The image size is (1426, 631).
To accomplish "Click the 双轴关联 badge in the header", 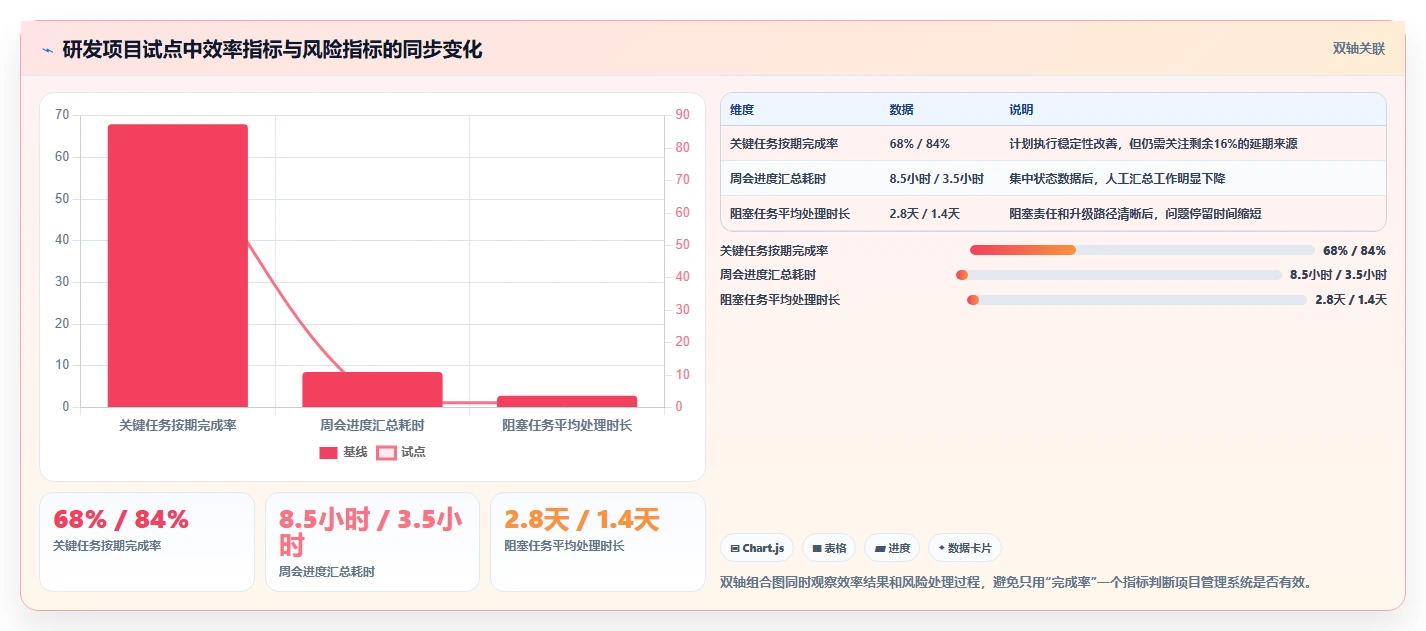I will [1358, 48].
